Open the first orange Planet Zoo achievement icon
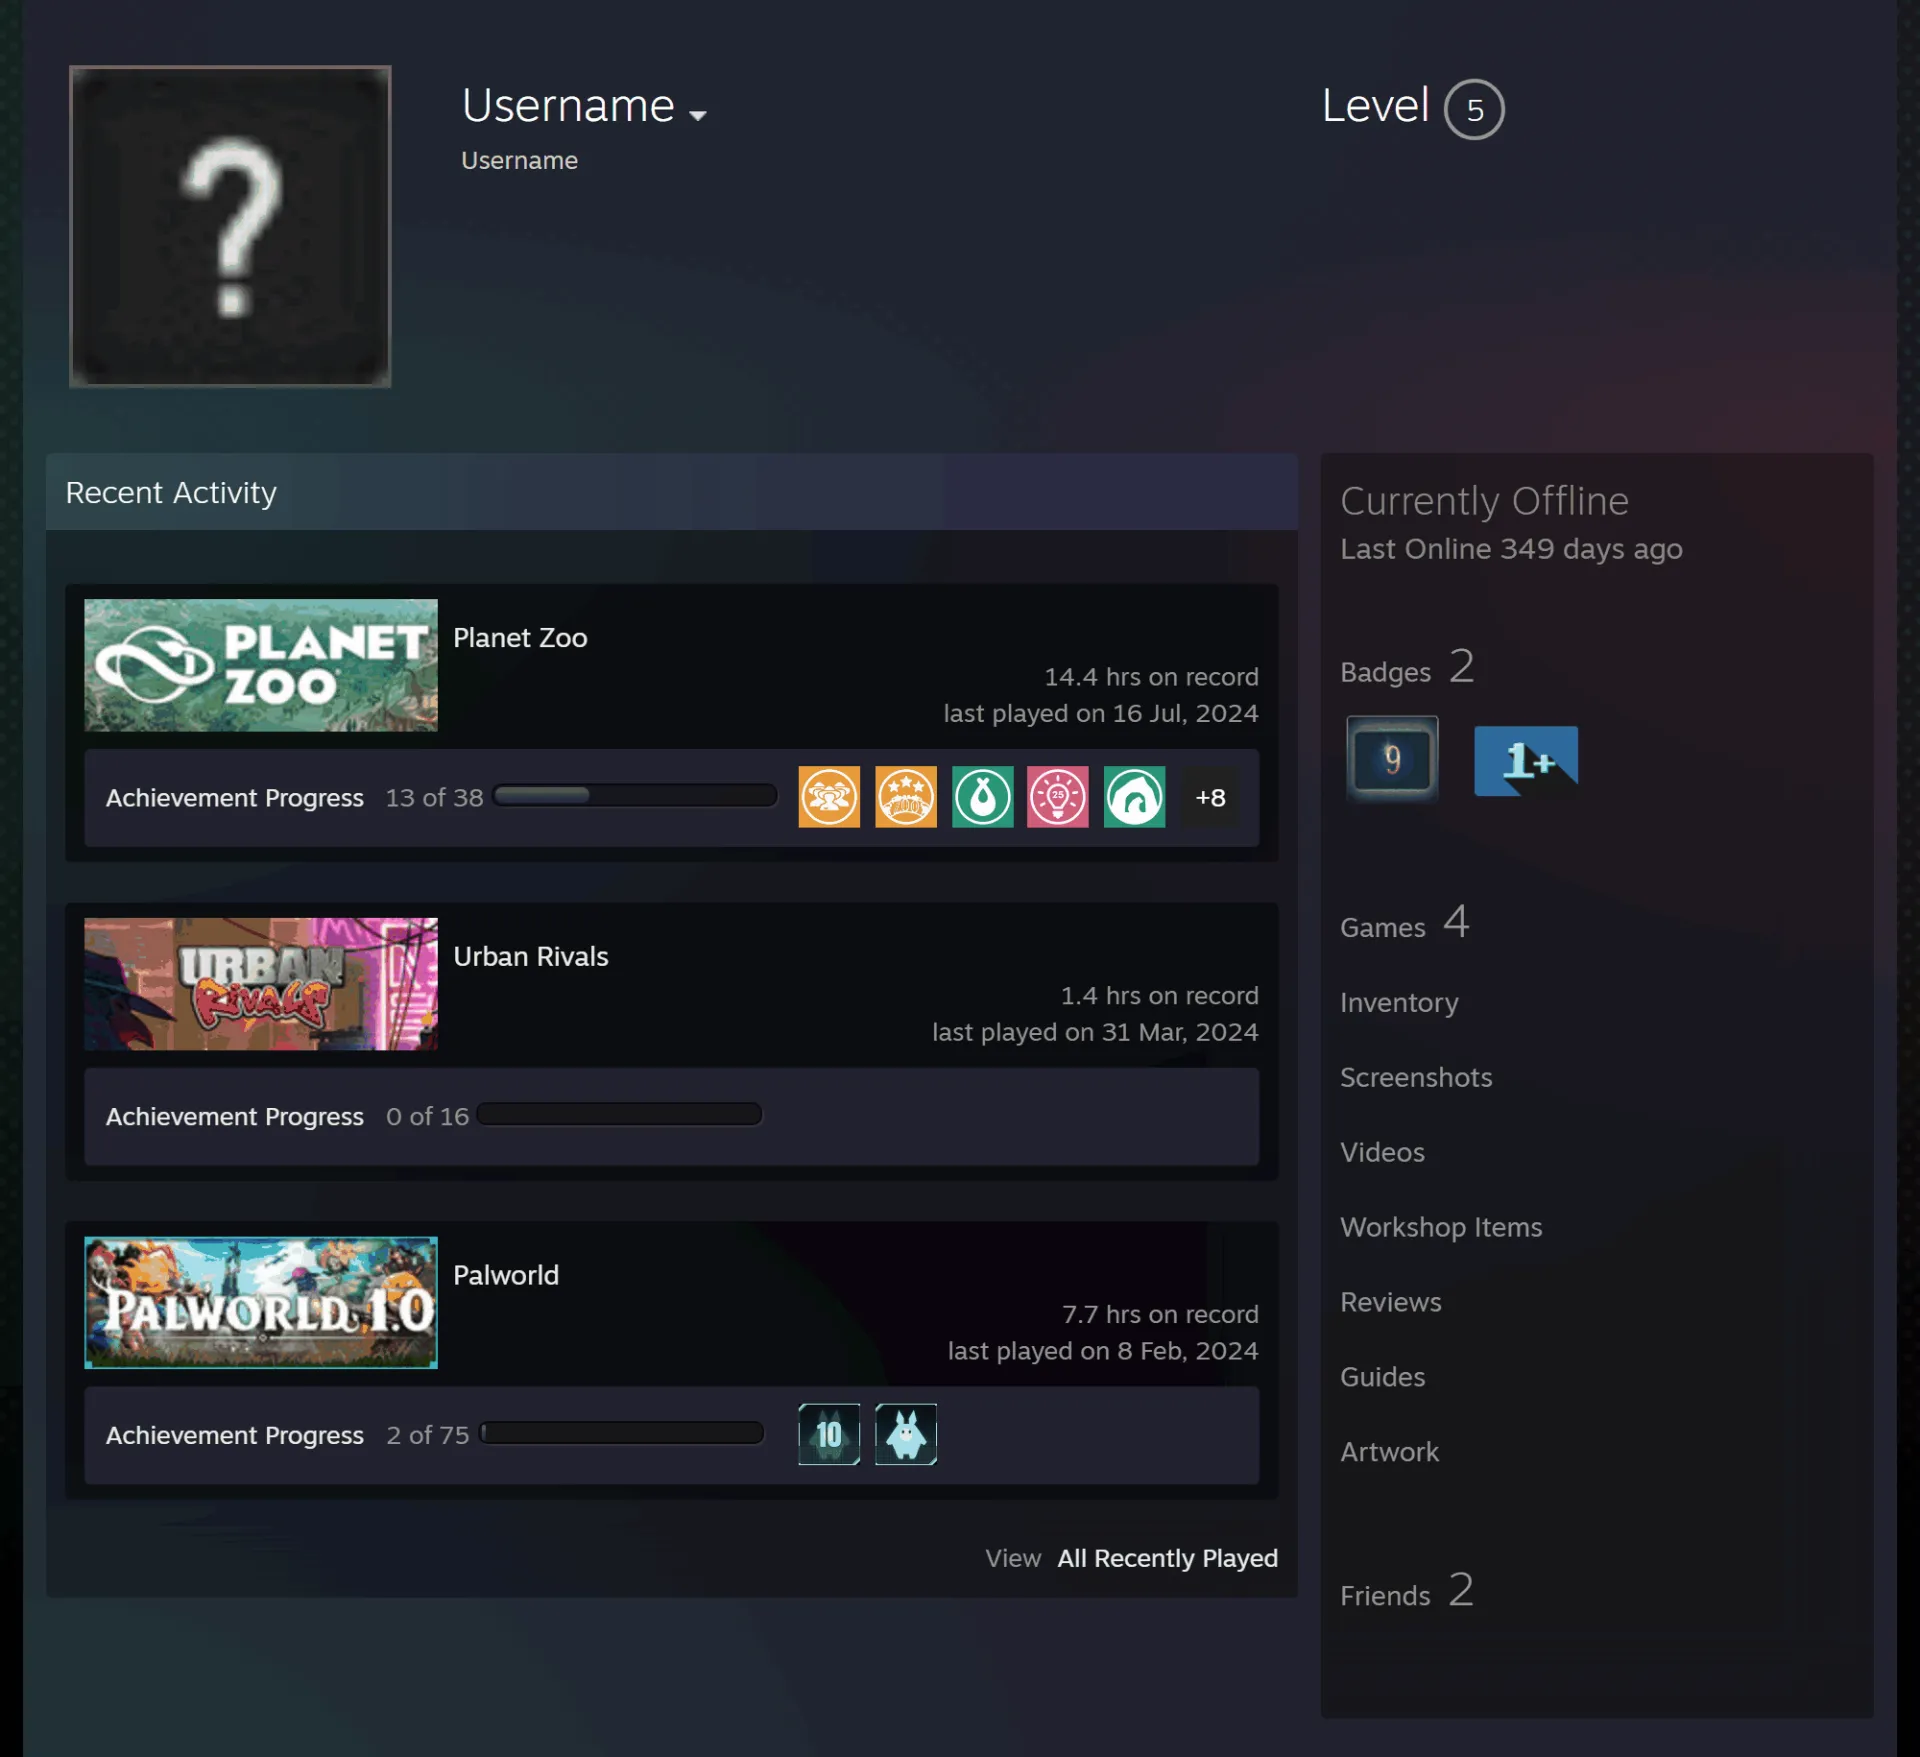This screenshot has width=1920, height=1757. click(828, 797)
